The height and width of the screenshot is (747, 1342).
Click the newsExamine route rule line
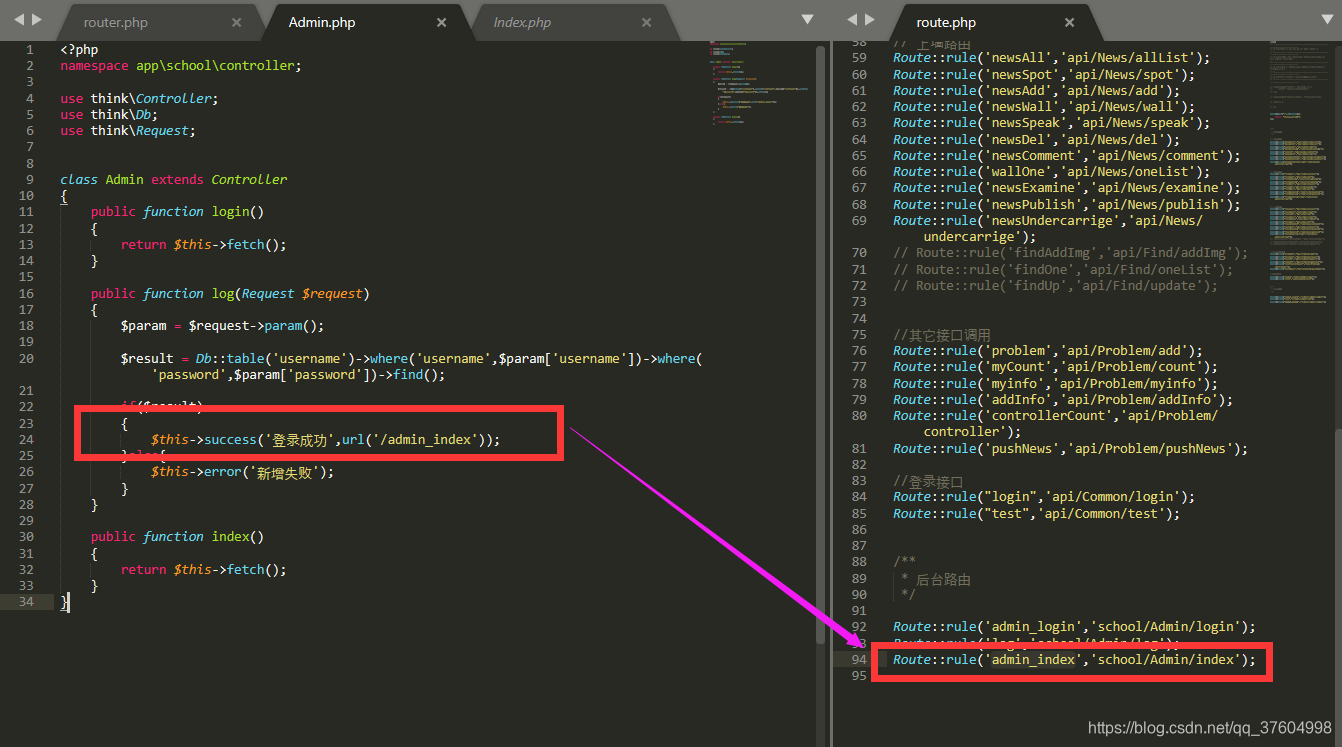(1066, 187)
